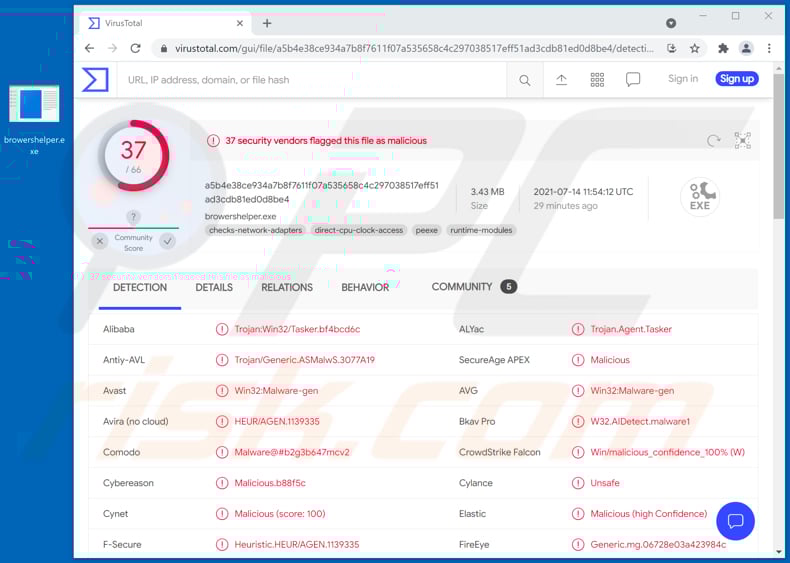Click the reanalyze refresh icon
This screenshot has width=790, height=563.
pos(713,141)
